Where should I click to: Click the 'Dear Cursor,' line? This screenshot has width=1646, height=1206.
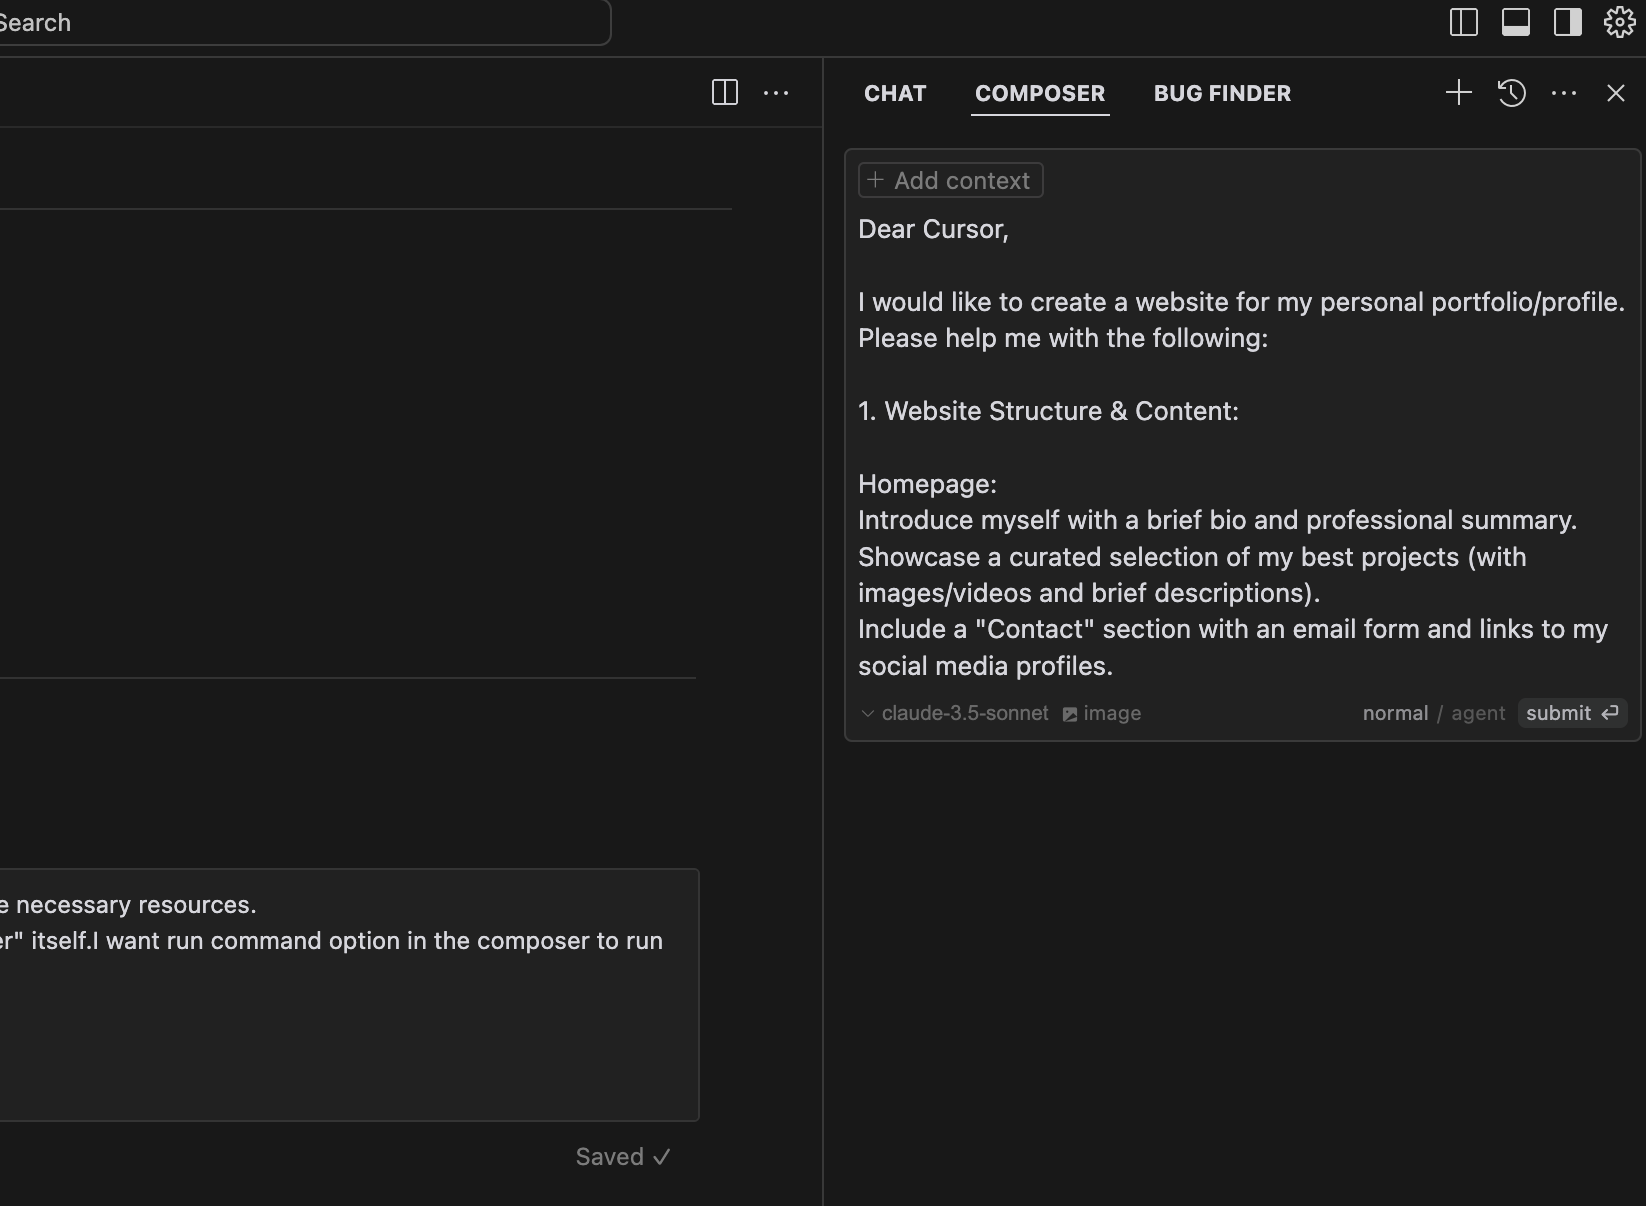click(933, 229)
